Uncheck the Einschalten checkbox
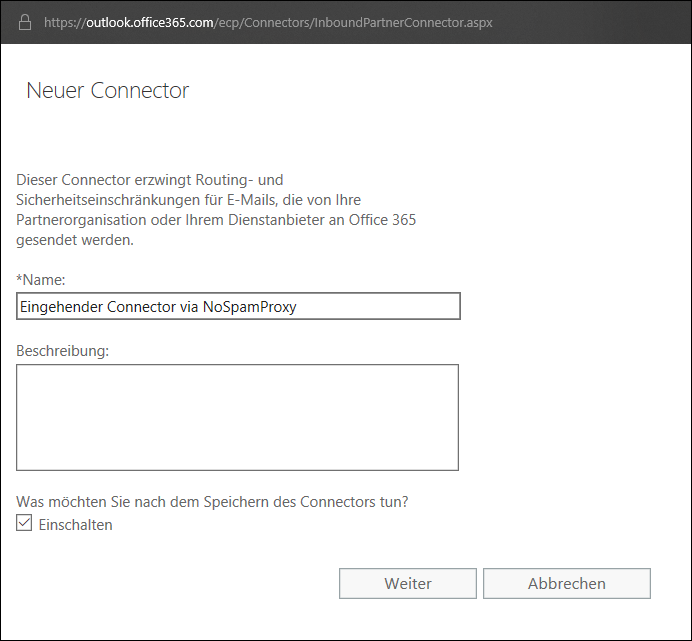Viewport: 692px width, 641px height. tap(24, 523)
